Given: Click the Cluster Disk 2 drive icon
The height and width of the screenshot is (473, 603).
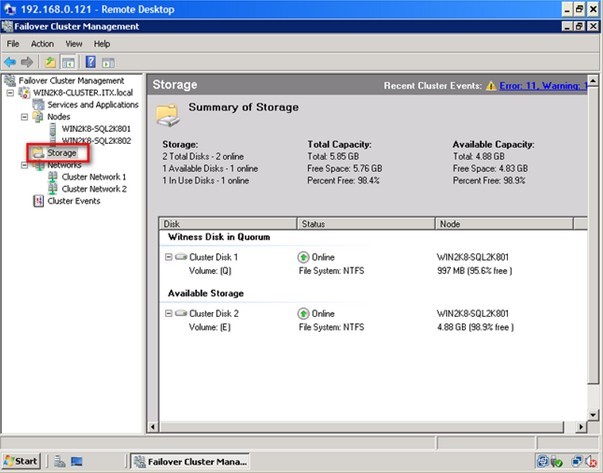Looking at the screenshot, I should tap(181, 313).
